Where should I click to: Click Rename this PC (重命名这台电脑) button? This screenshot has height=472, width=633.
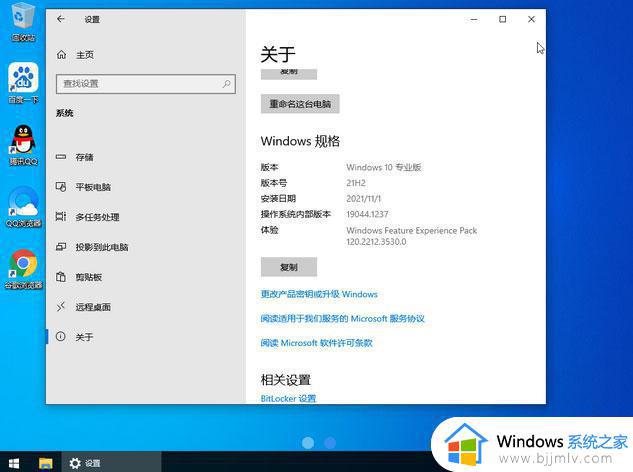click(300, 104)
